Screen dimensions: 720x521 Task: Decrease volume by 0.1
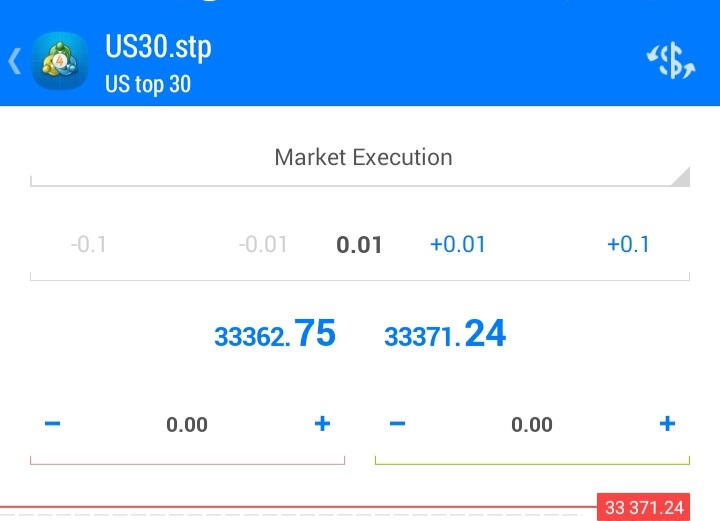(x=89, y=245)
